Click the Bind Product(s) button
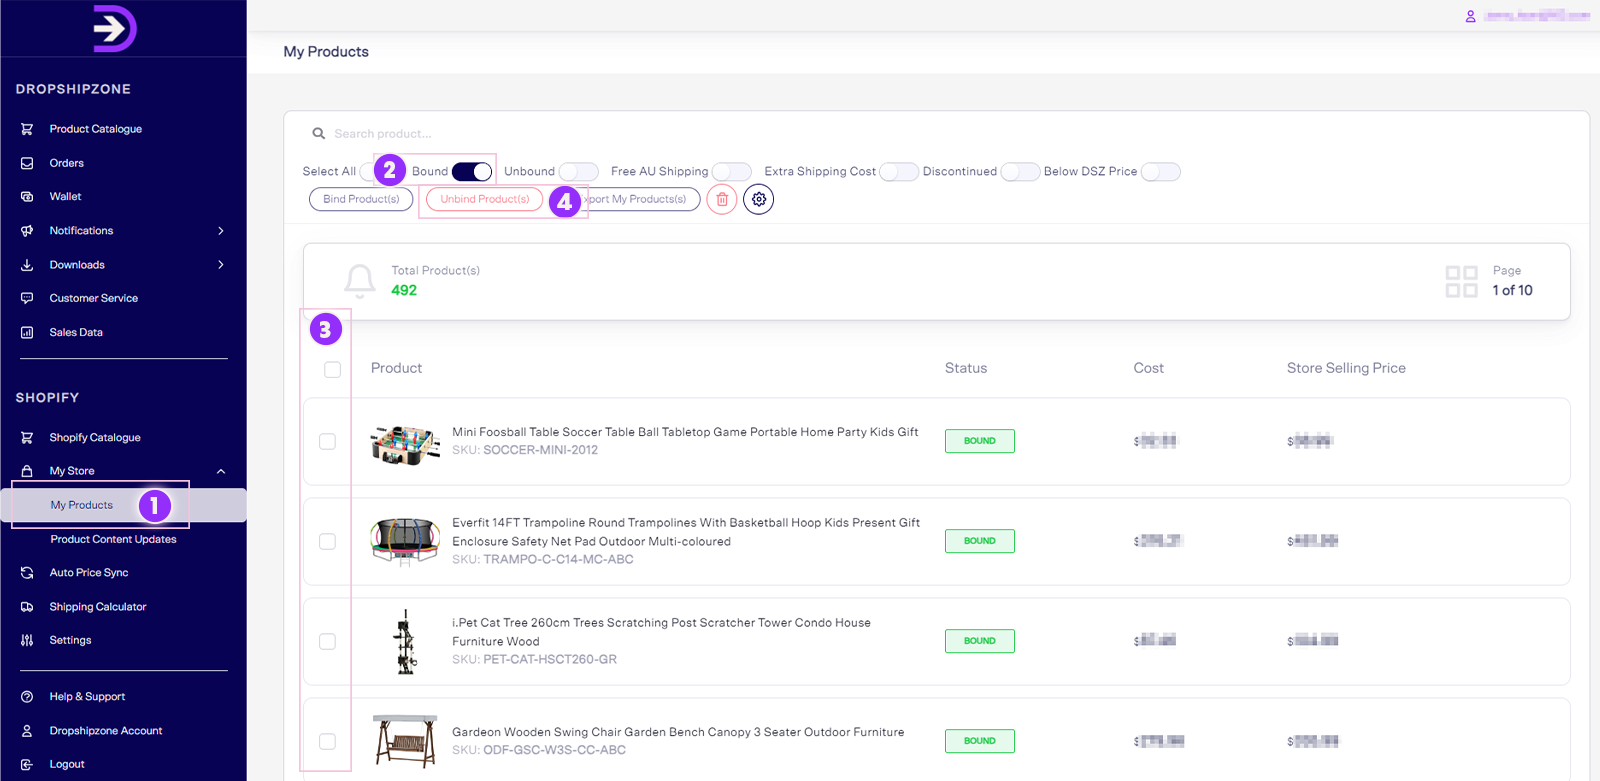This screenshot has width=1600, height=781. coord(361,199)
